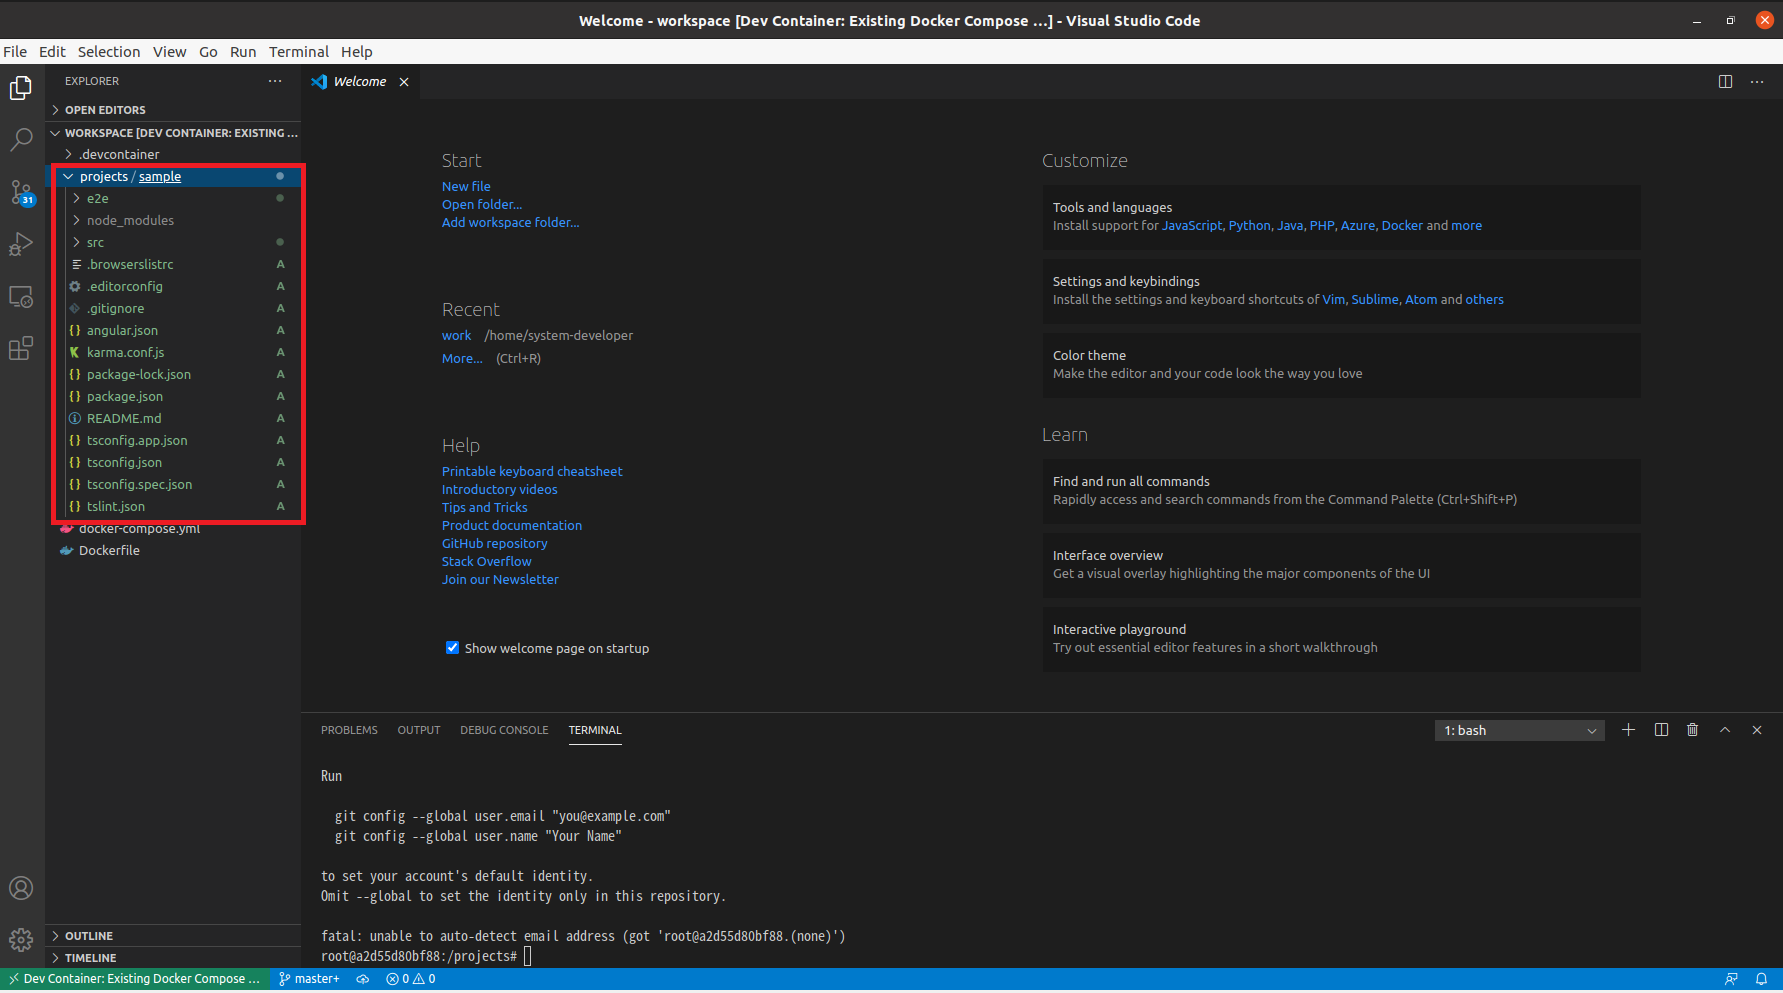Expand the OUTLINE section
Screen dimensions: 1783x993
coord(89,936)
